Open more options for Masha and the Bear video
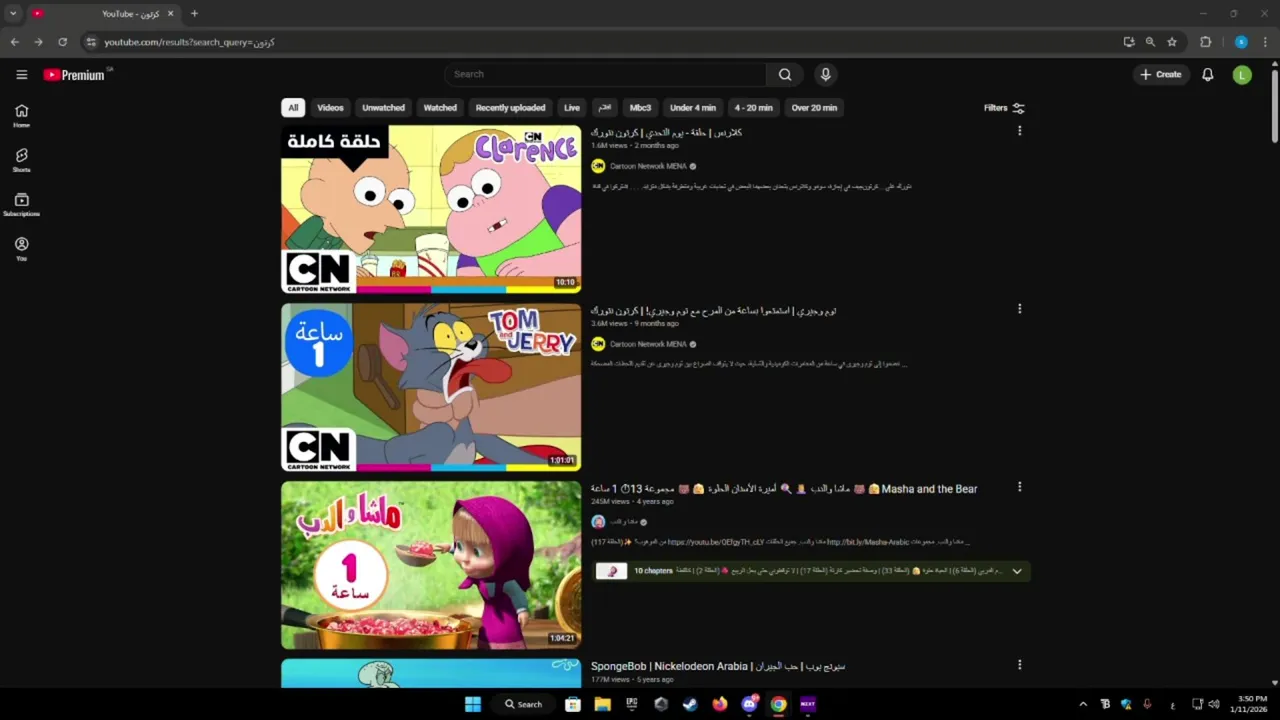Screen dimensions: 1280x720 [1019, 487]
